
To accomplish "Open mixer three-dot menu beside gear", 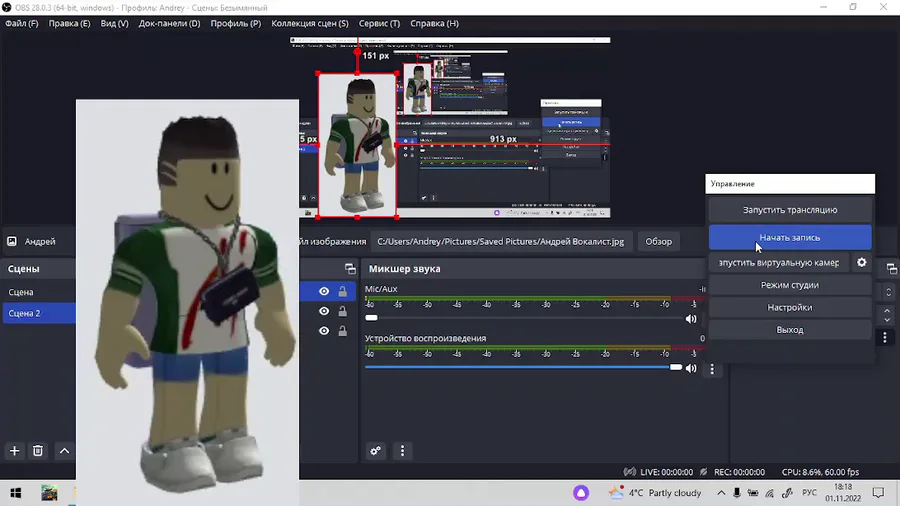I will pos(402,451).
